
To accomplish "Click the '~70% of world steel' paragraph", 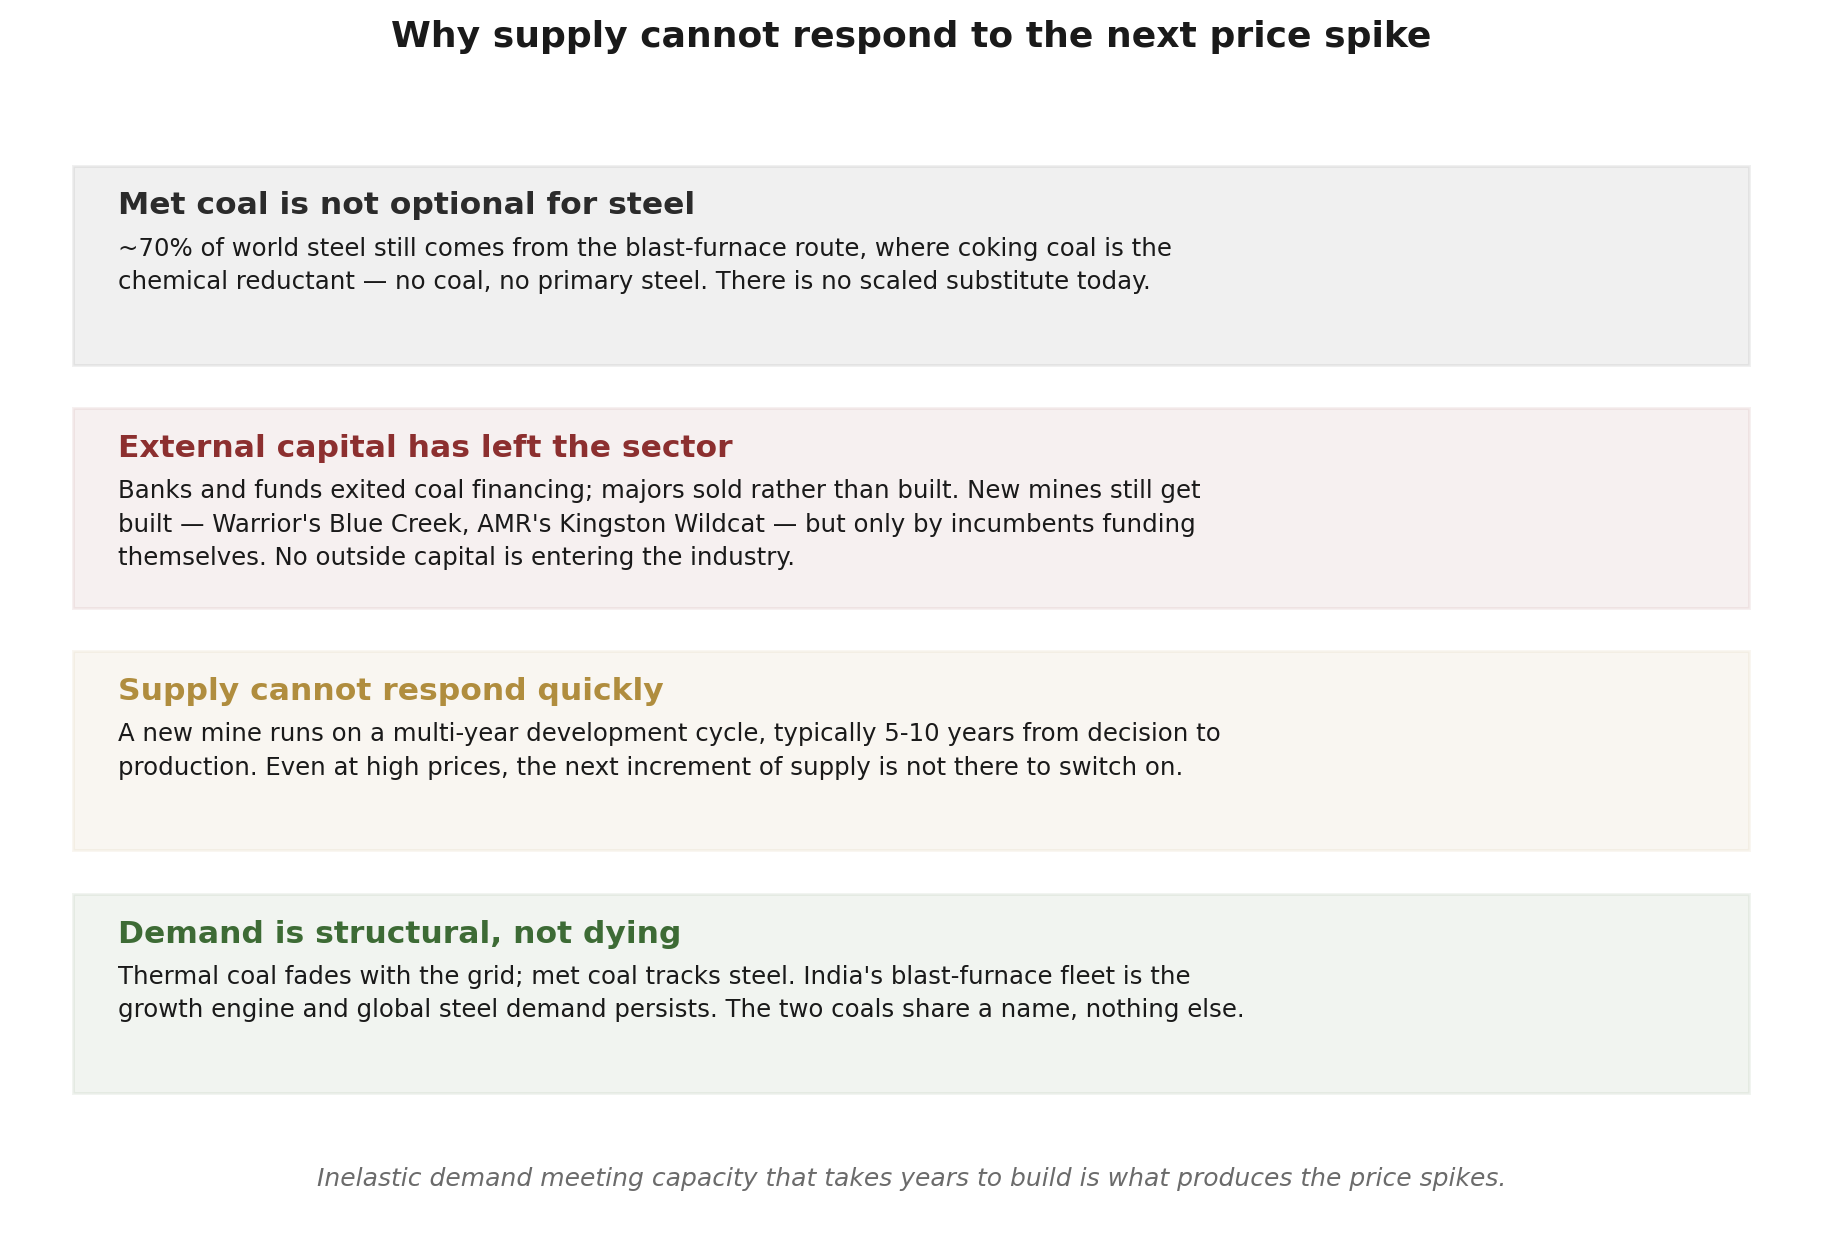I will click(645, 265).
